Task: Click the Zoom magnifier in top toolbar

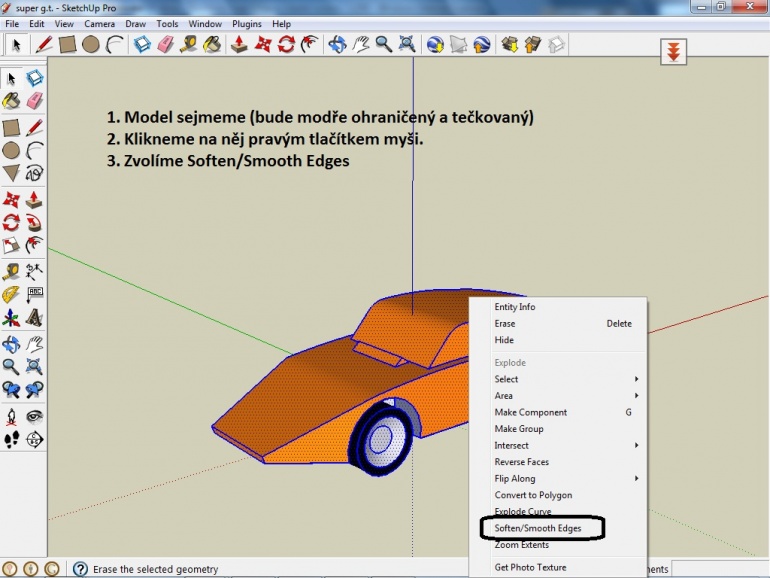Action: (384, 44)
